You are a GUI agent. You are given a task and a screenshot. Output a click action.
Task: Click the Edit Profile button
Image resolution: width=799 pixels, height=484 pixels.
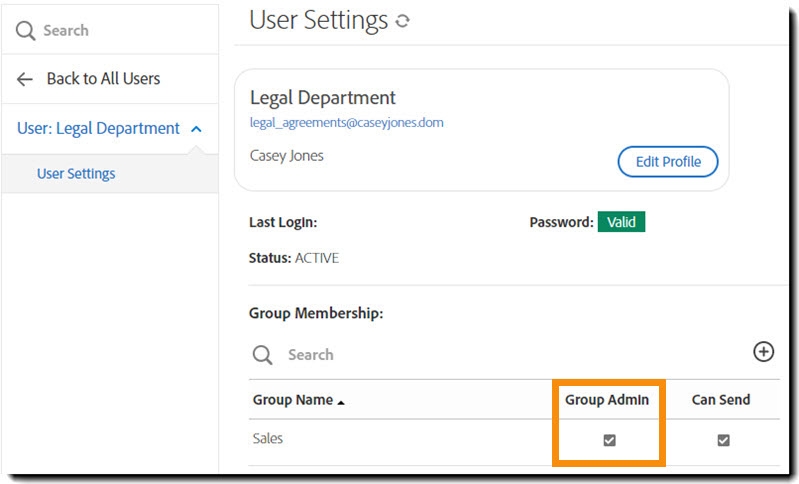pos(668,162)
